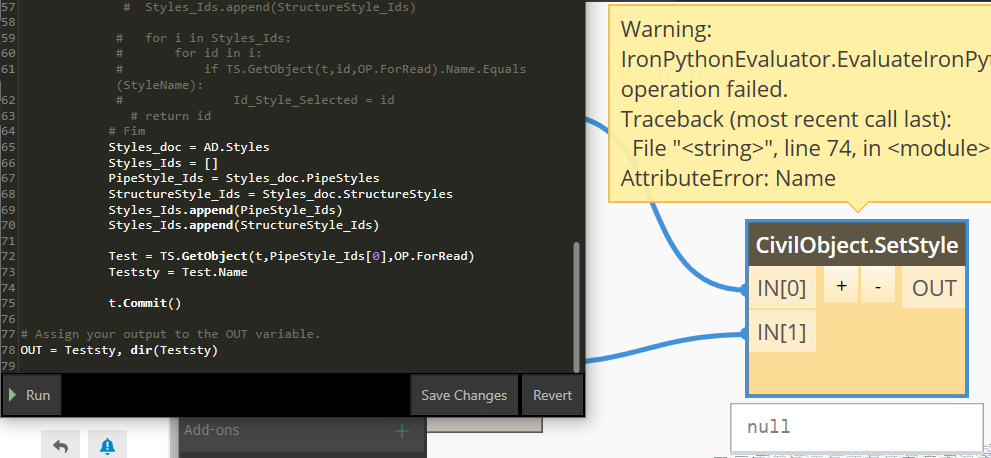Screen dimensions: 991x458
Task: Remove an input port with minus button
Action: coord(878,286)
